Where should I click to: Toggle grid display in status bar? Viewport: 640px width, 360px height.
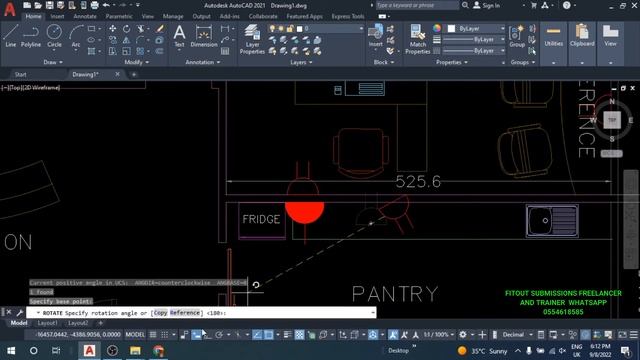click(153, 335)
